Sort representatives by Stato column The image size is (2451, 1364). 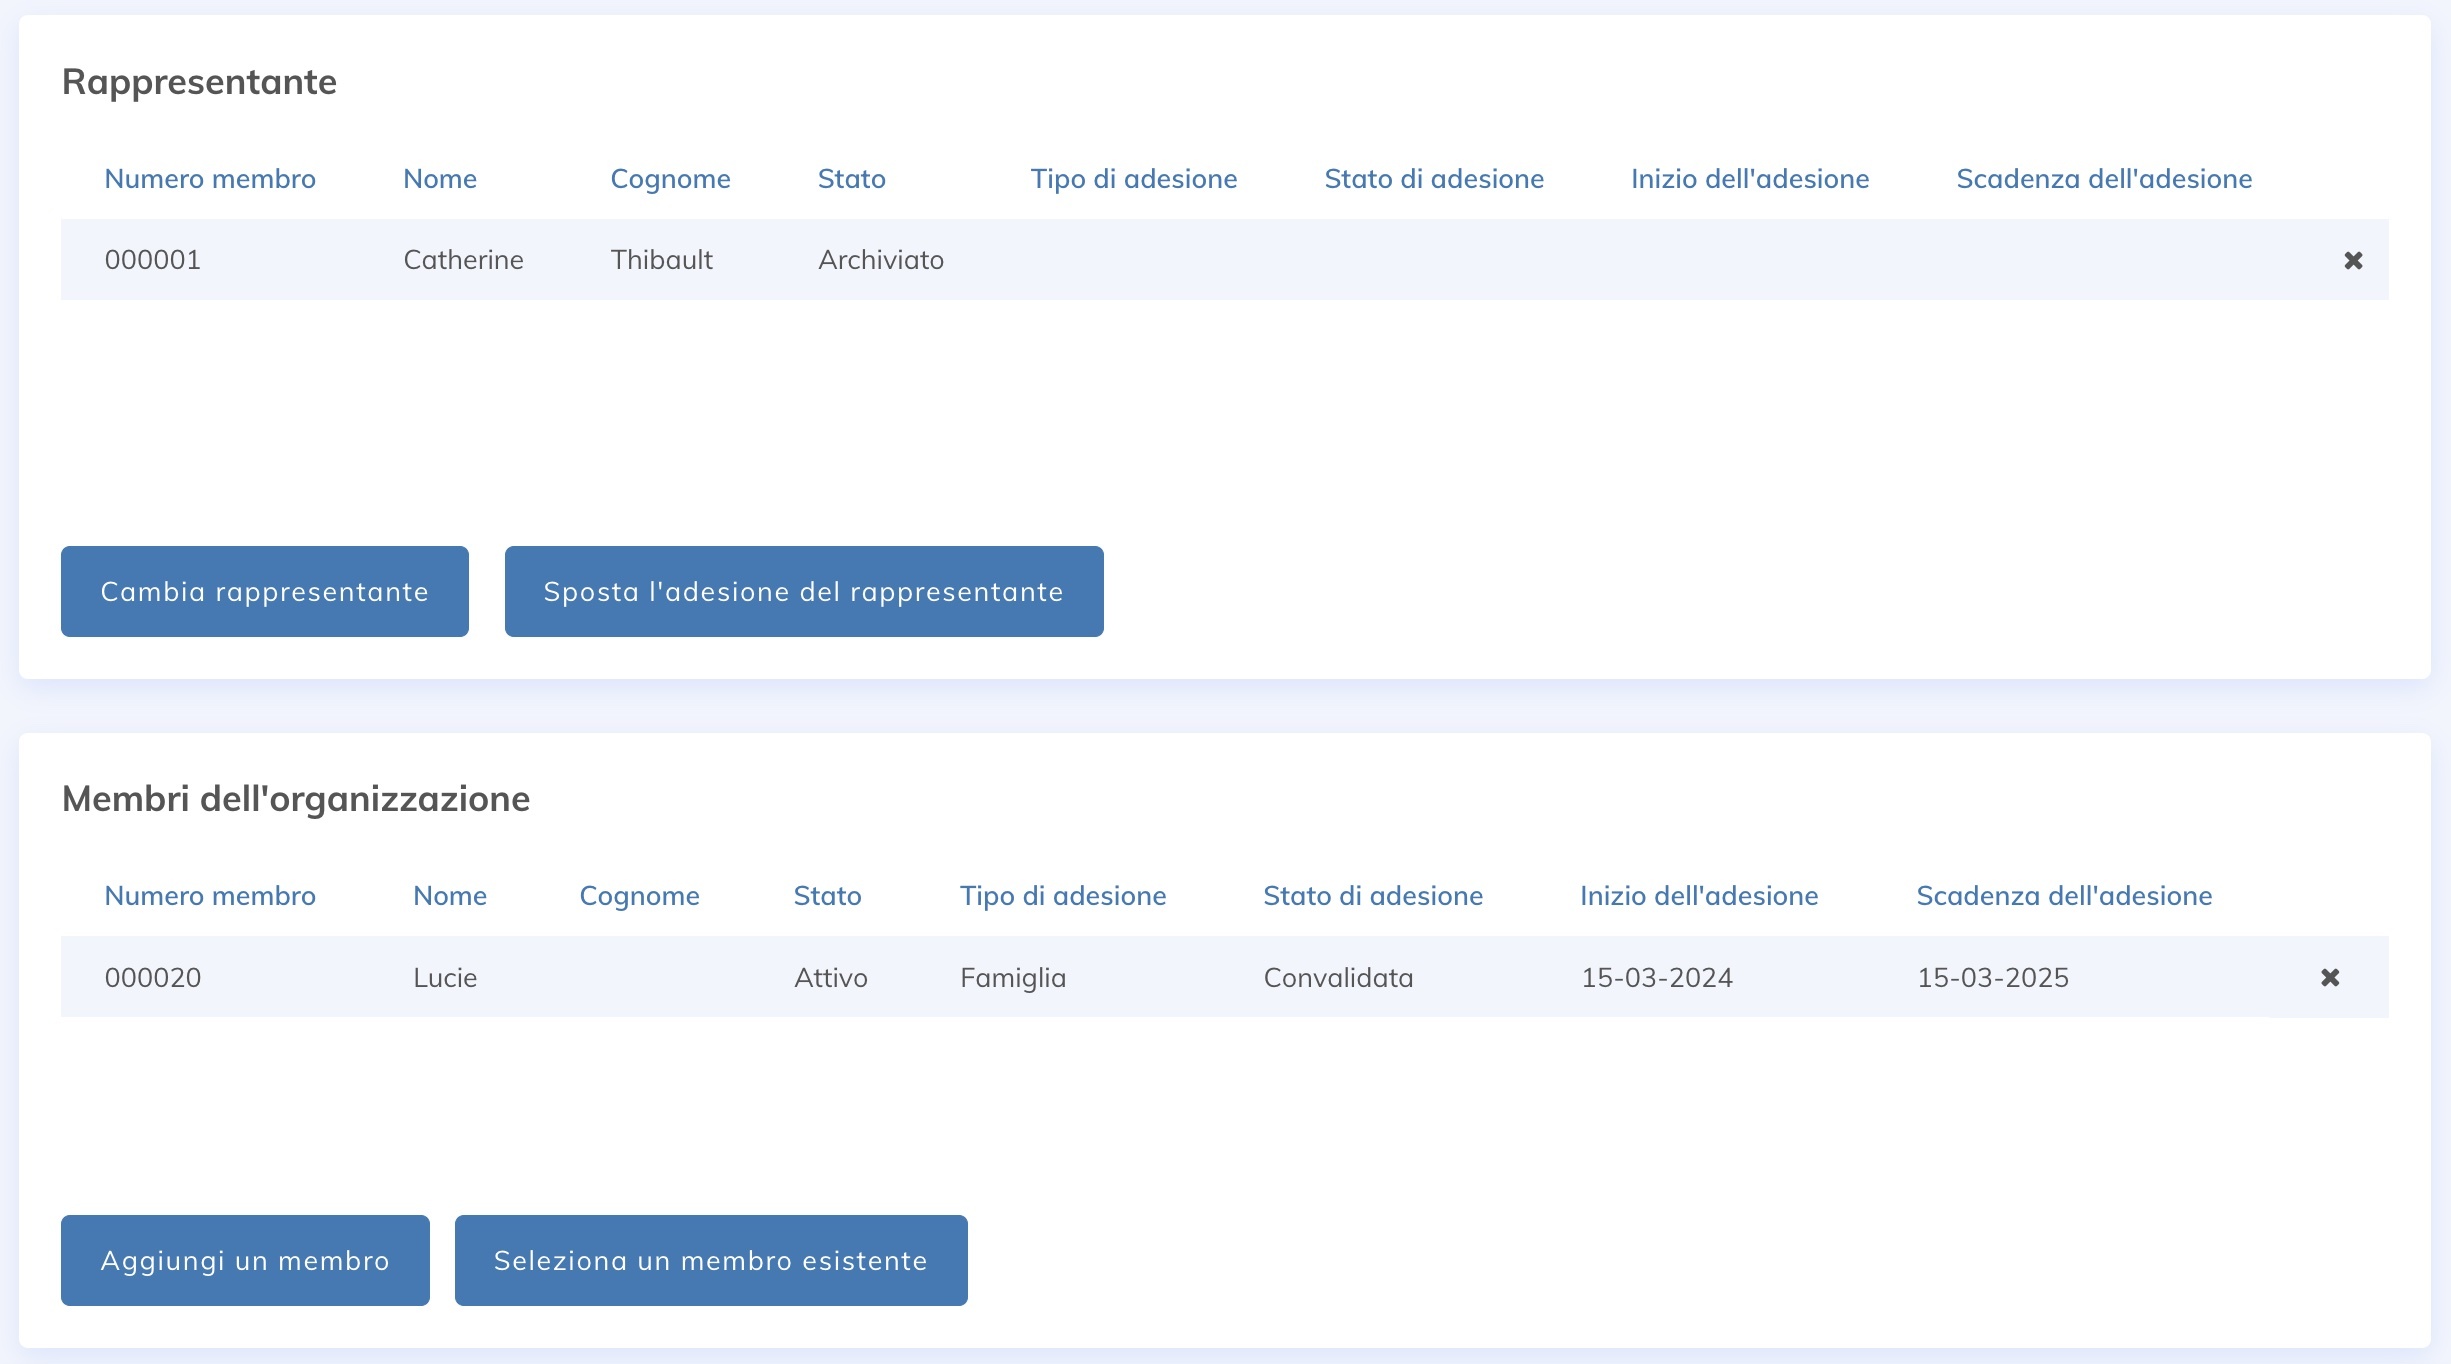click(x=851, y=179)
